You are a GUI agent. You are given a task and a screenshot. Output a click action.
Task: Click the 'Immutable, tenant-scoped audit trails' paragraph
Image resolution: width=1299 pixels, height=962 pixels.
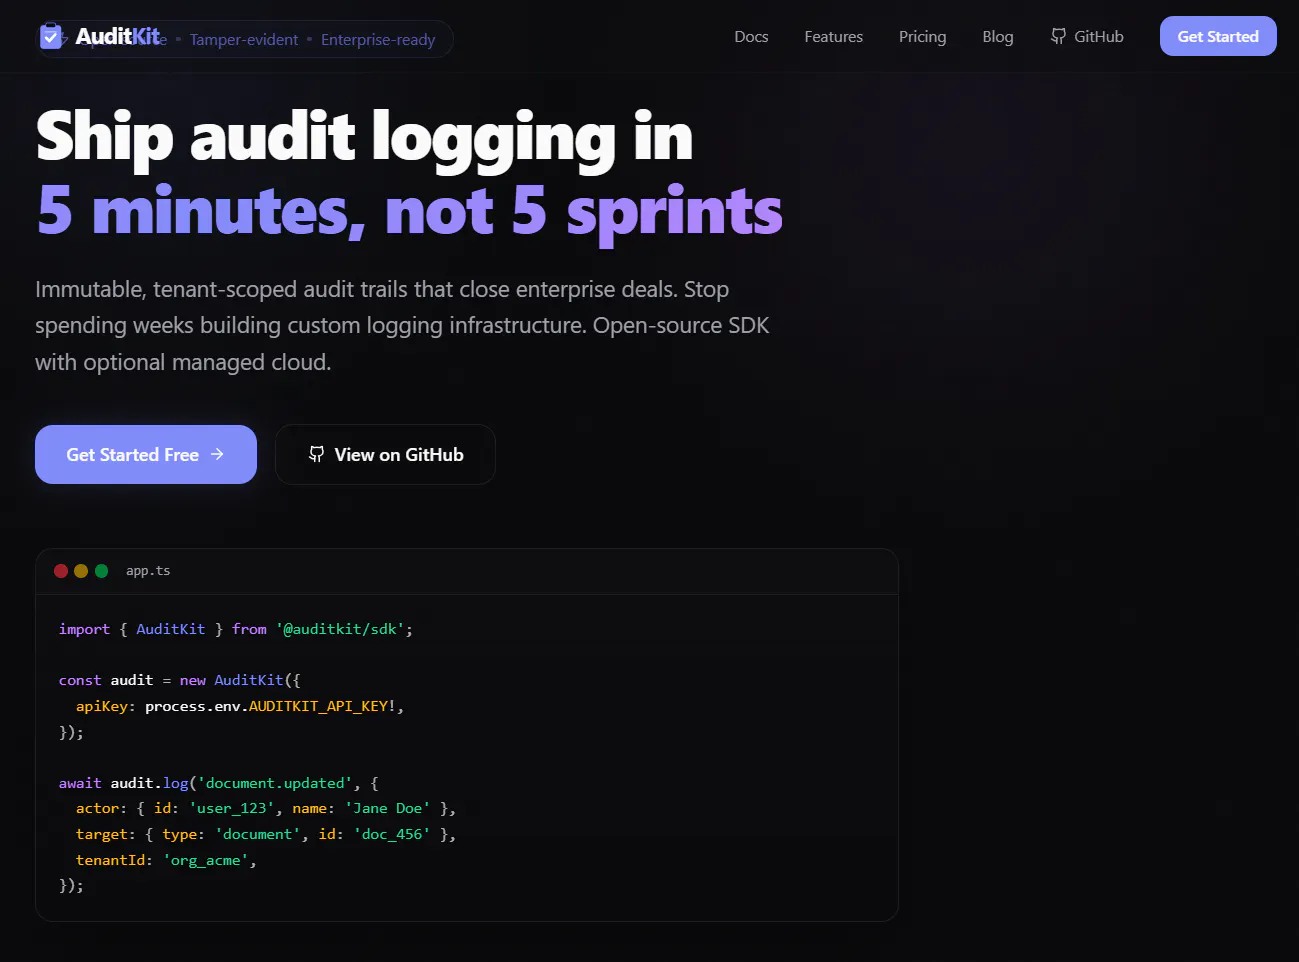(402, 325)
